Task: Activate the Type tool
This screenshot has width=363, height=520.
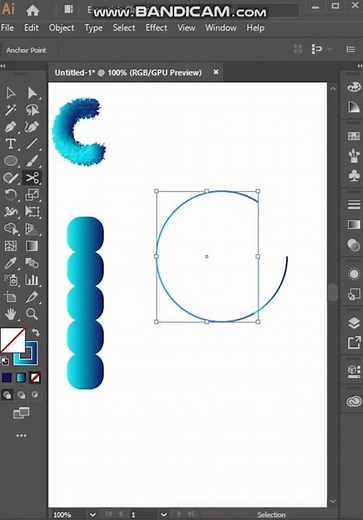Action: [11, 144]
